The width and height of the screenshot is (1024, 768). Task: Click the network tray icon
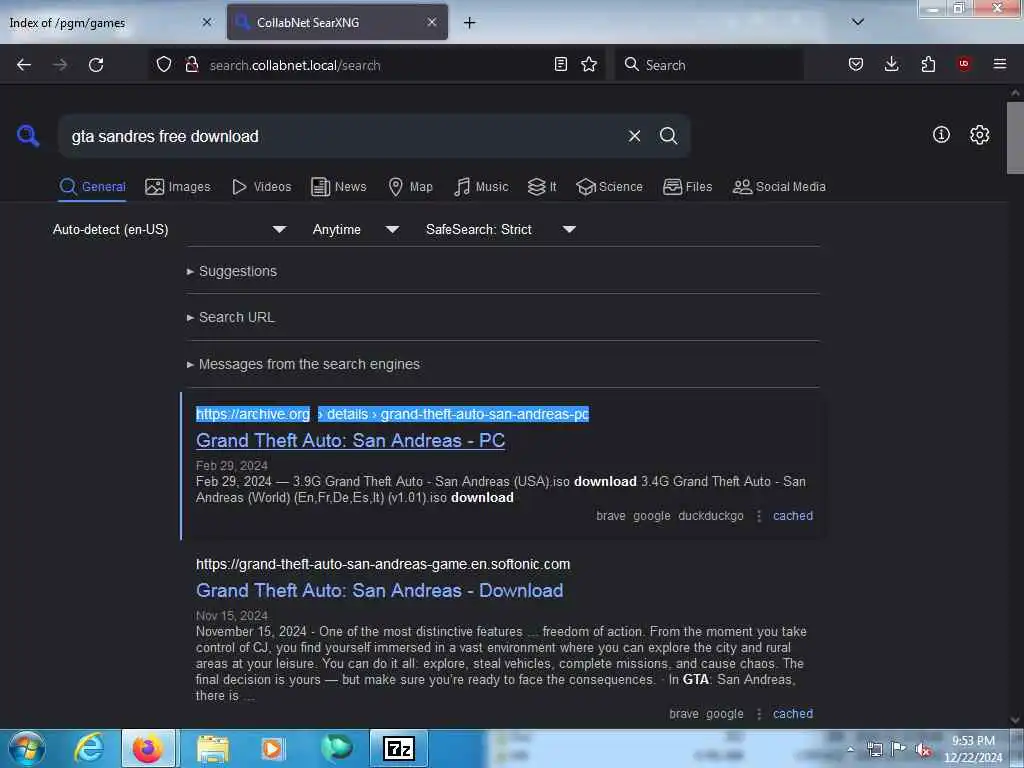[875, 750]
